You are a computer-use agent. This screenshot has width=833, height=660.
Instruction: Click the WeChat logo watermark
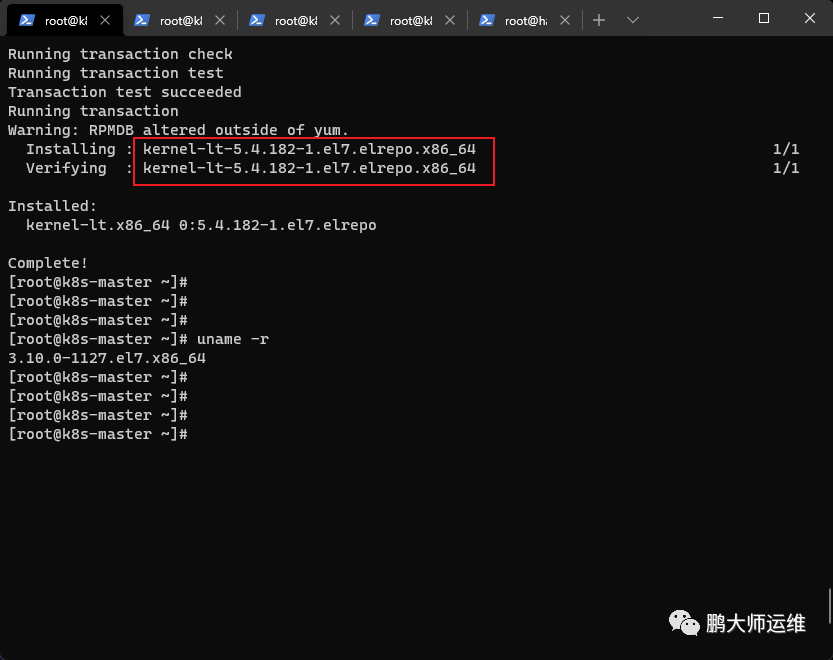click(684, 622)
